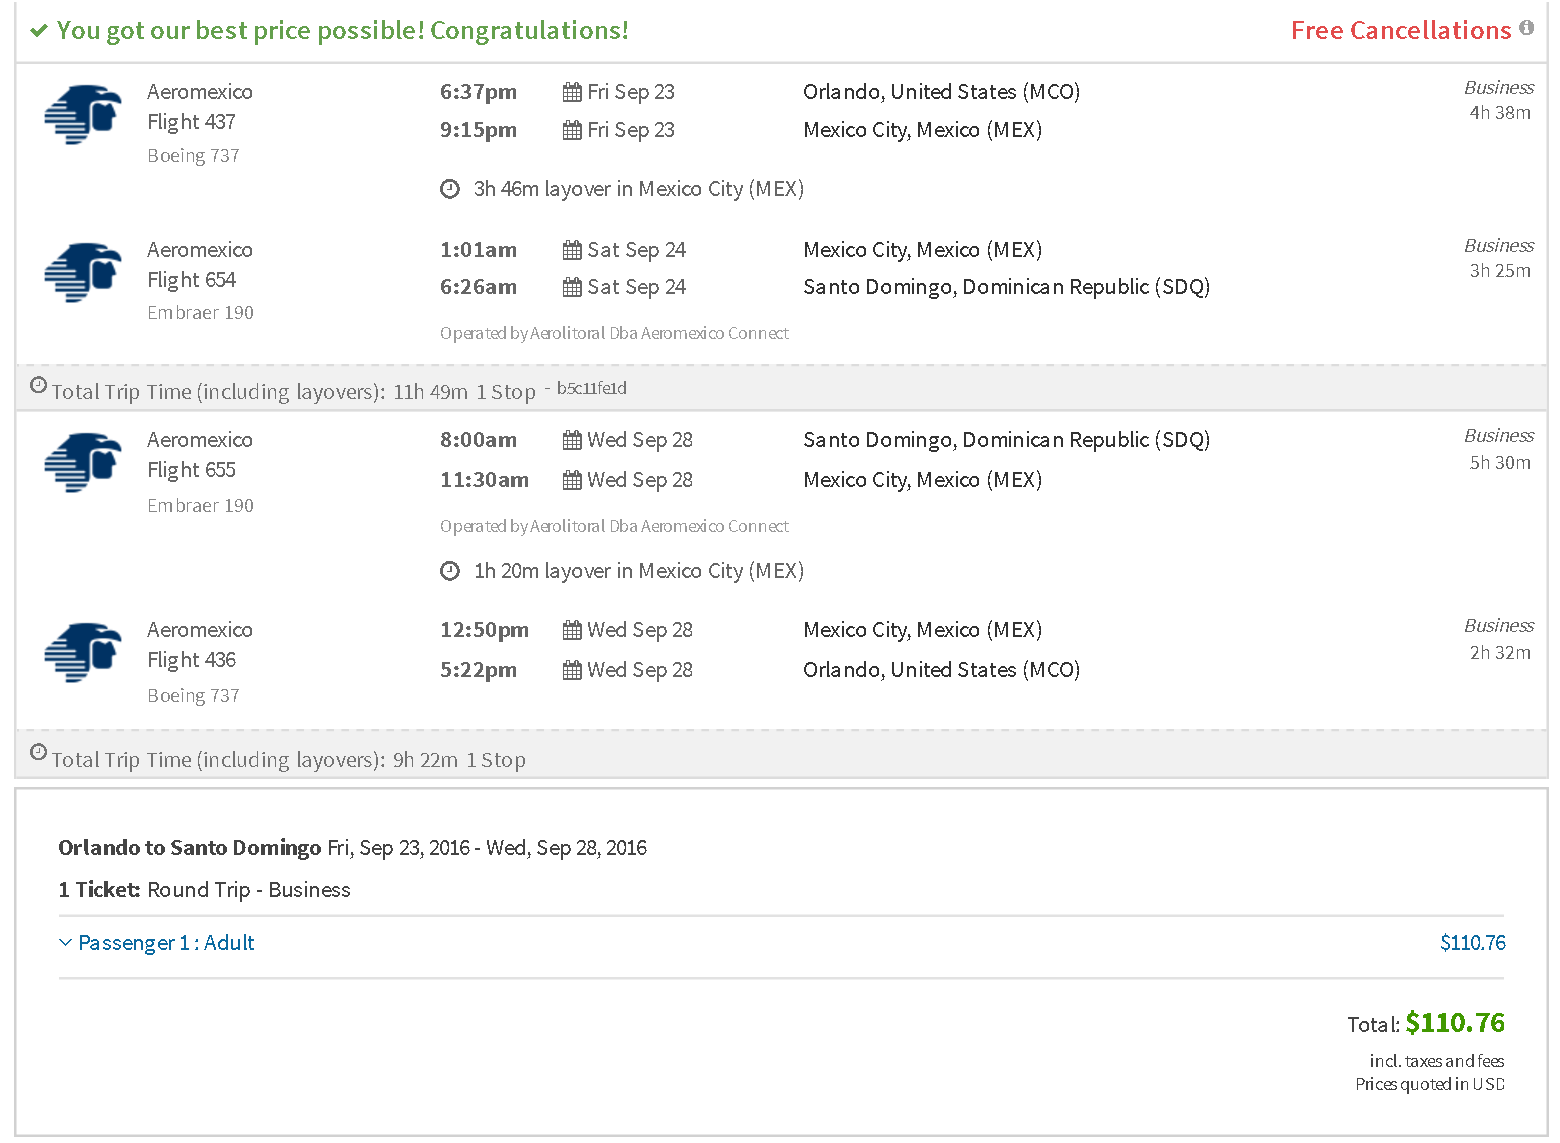Click the 'Prices quoted in USD' note
Screen dimensions: 1560x1143
(1430, 1084)
